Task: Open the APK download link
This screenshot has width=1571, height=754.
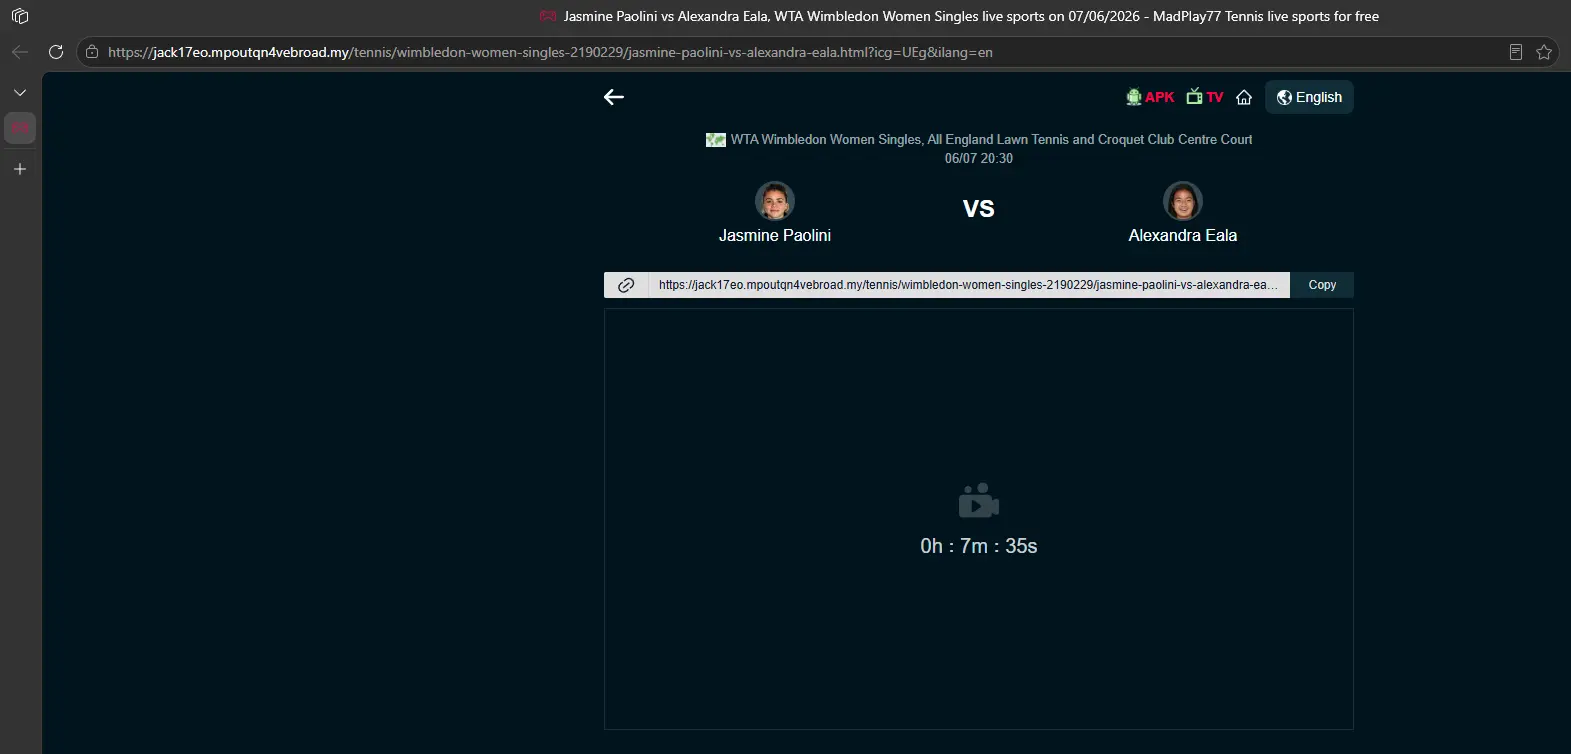Action: click(1150, 97)
